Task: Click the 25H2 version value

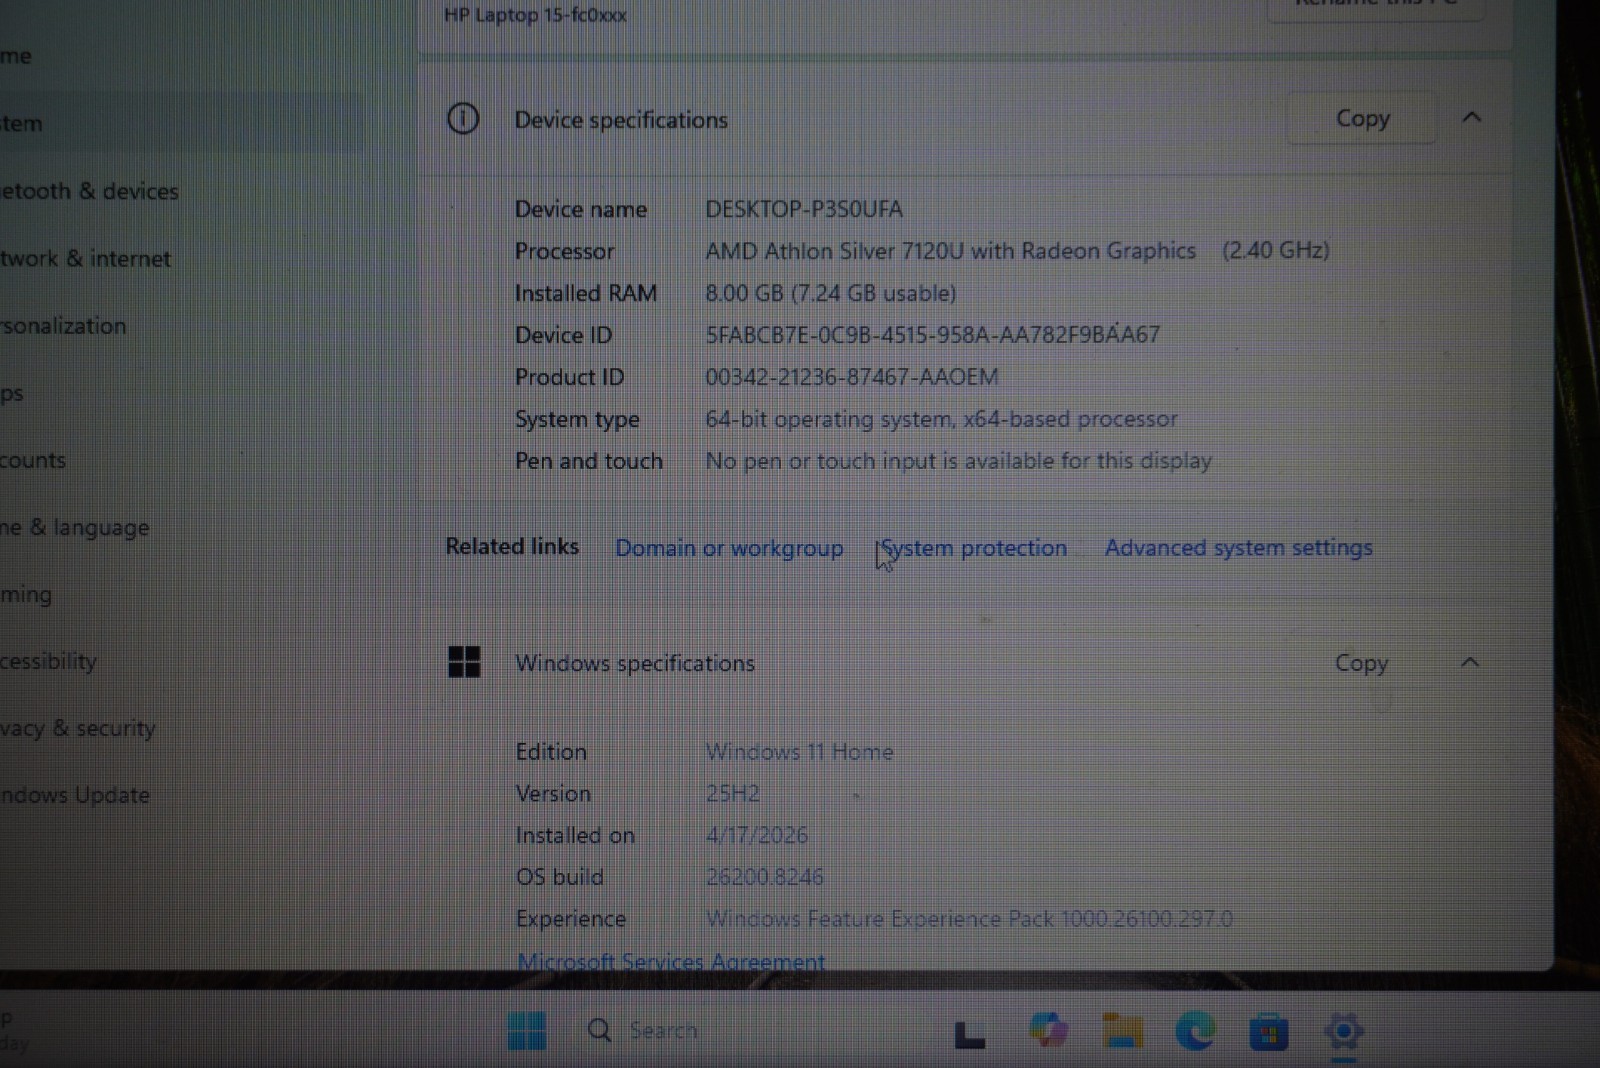Action: point(733,794)
